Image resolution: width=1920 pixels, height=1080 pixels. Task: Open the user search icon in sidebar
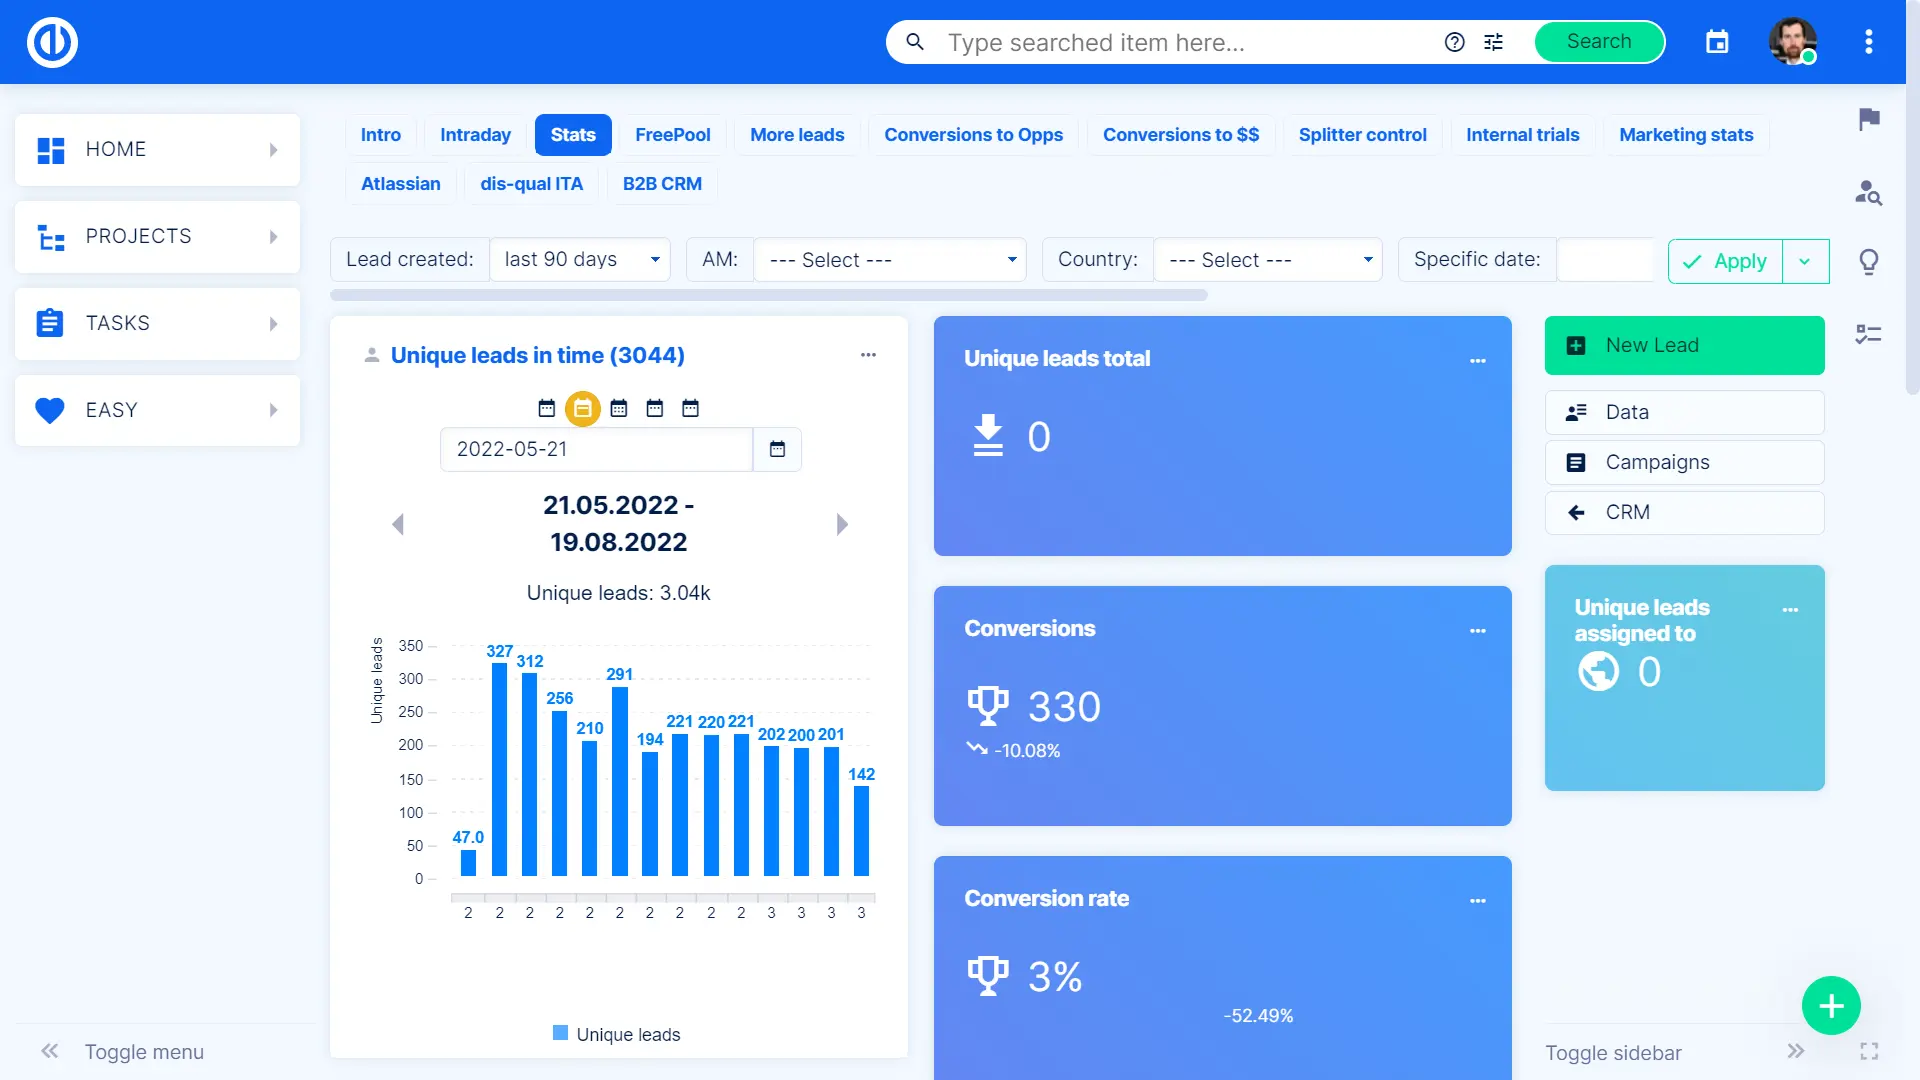1868,192
